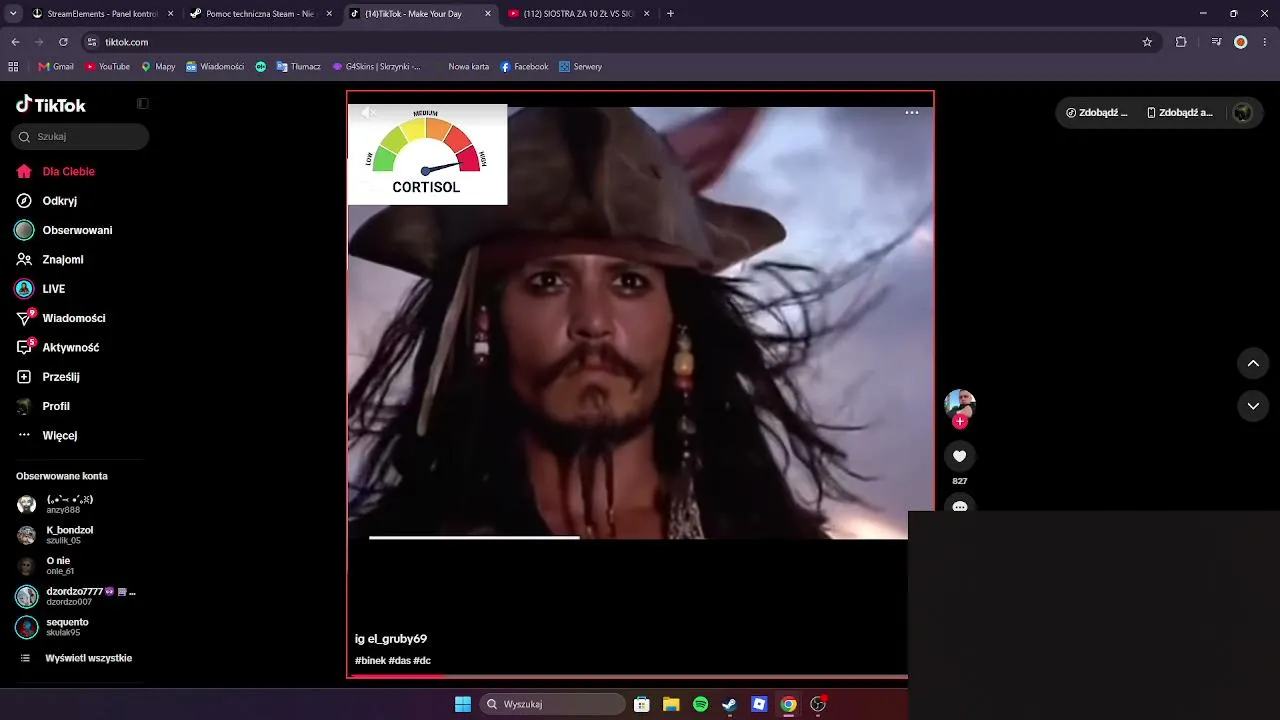Open dzordzo7777 followed account
The width and height of the screenshot is (1280, 720).
pos(76,596)
